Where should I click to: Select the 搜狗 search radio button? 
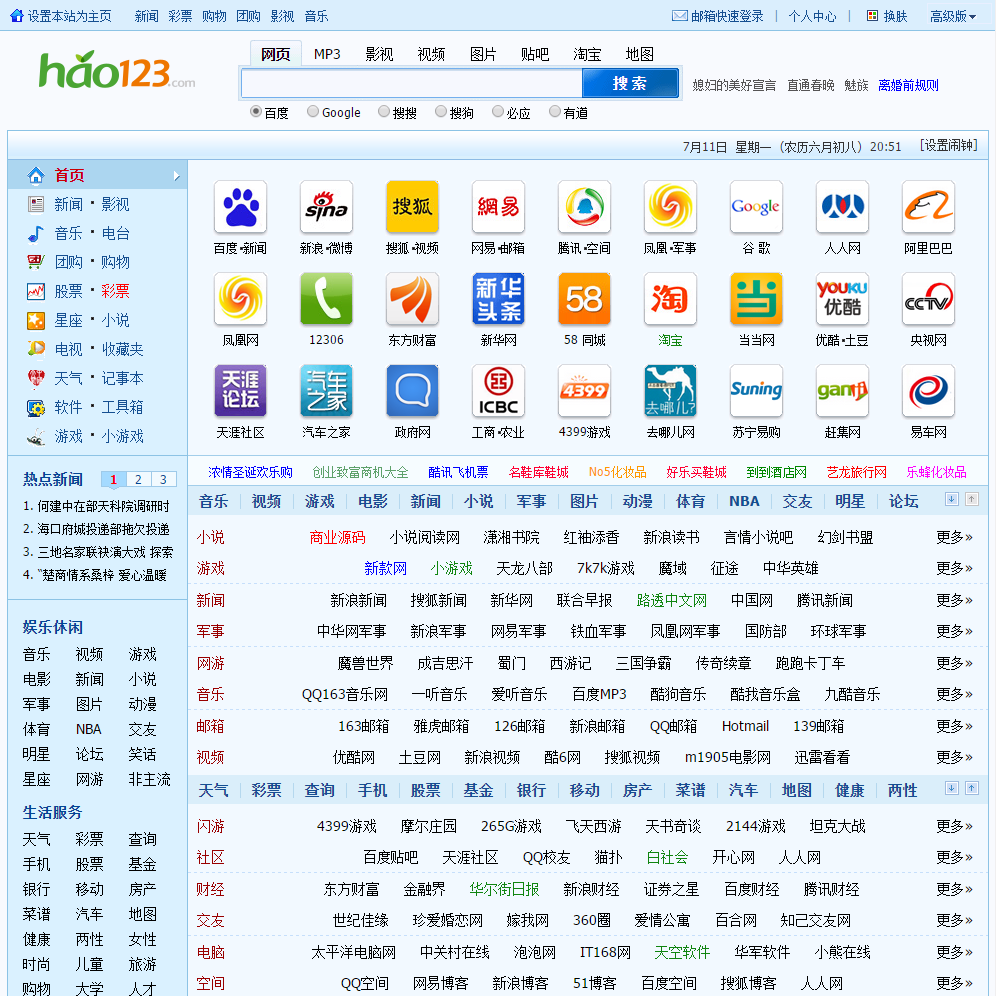point(440,113)
